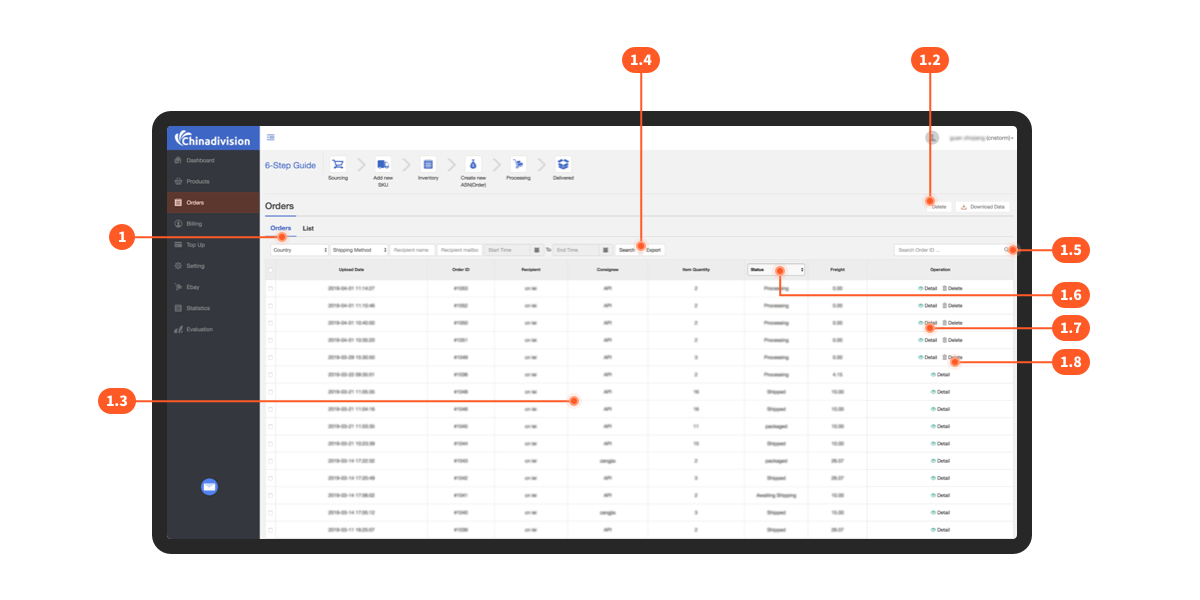
Task: Click trash icon for order #1051
Action: [x=944, y=340]
